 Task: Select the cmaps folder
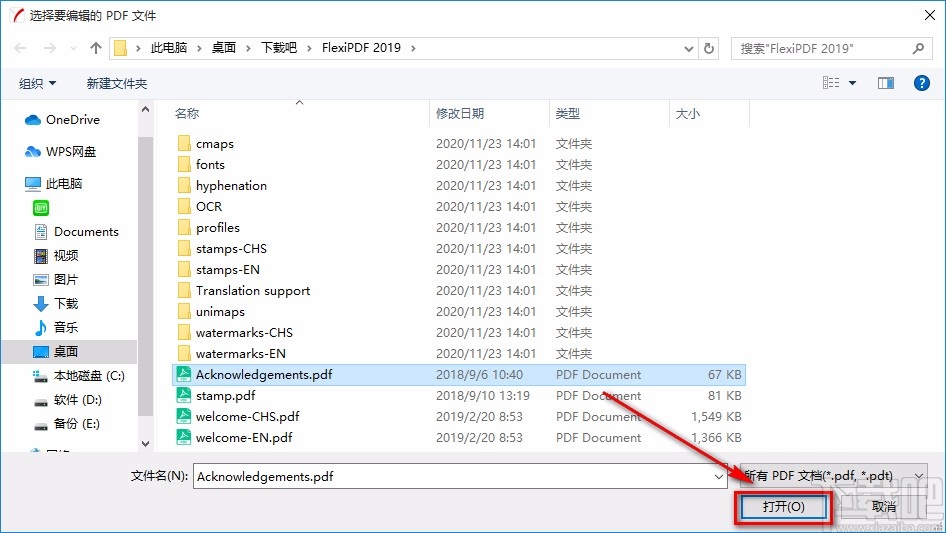coord(215,144)
